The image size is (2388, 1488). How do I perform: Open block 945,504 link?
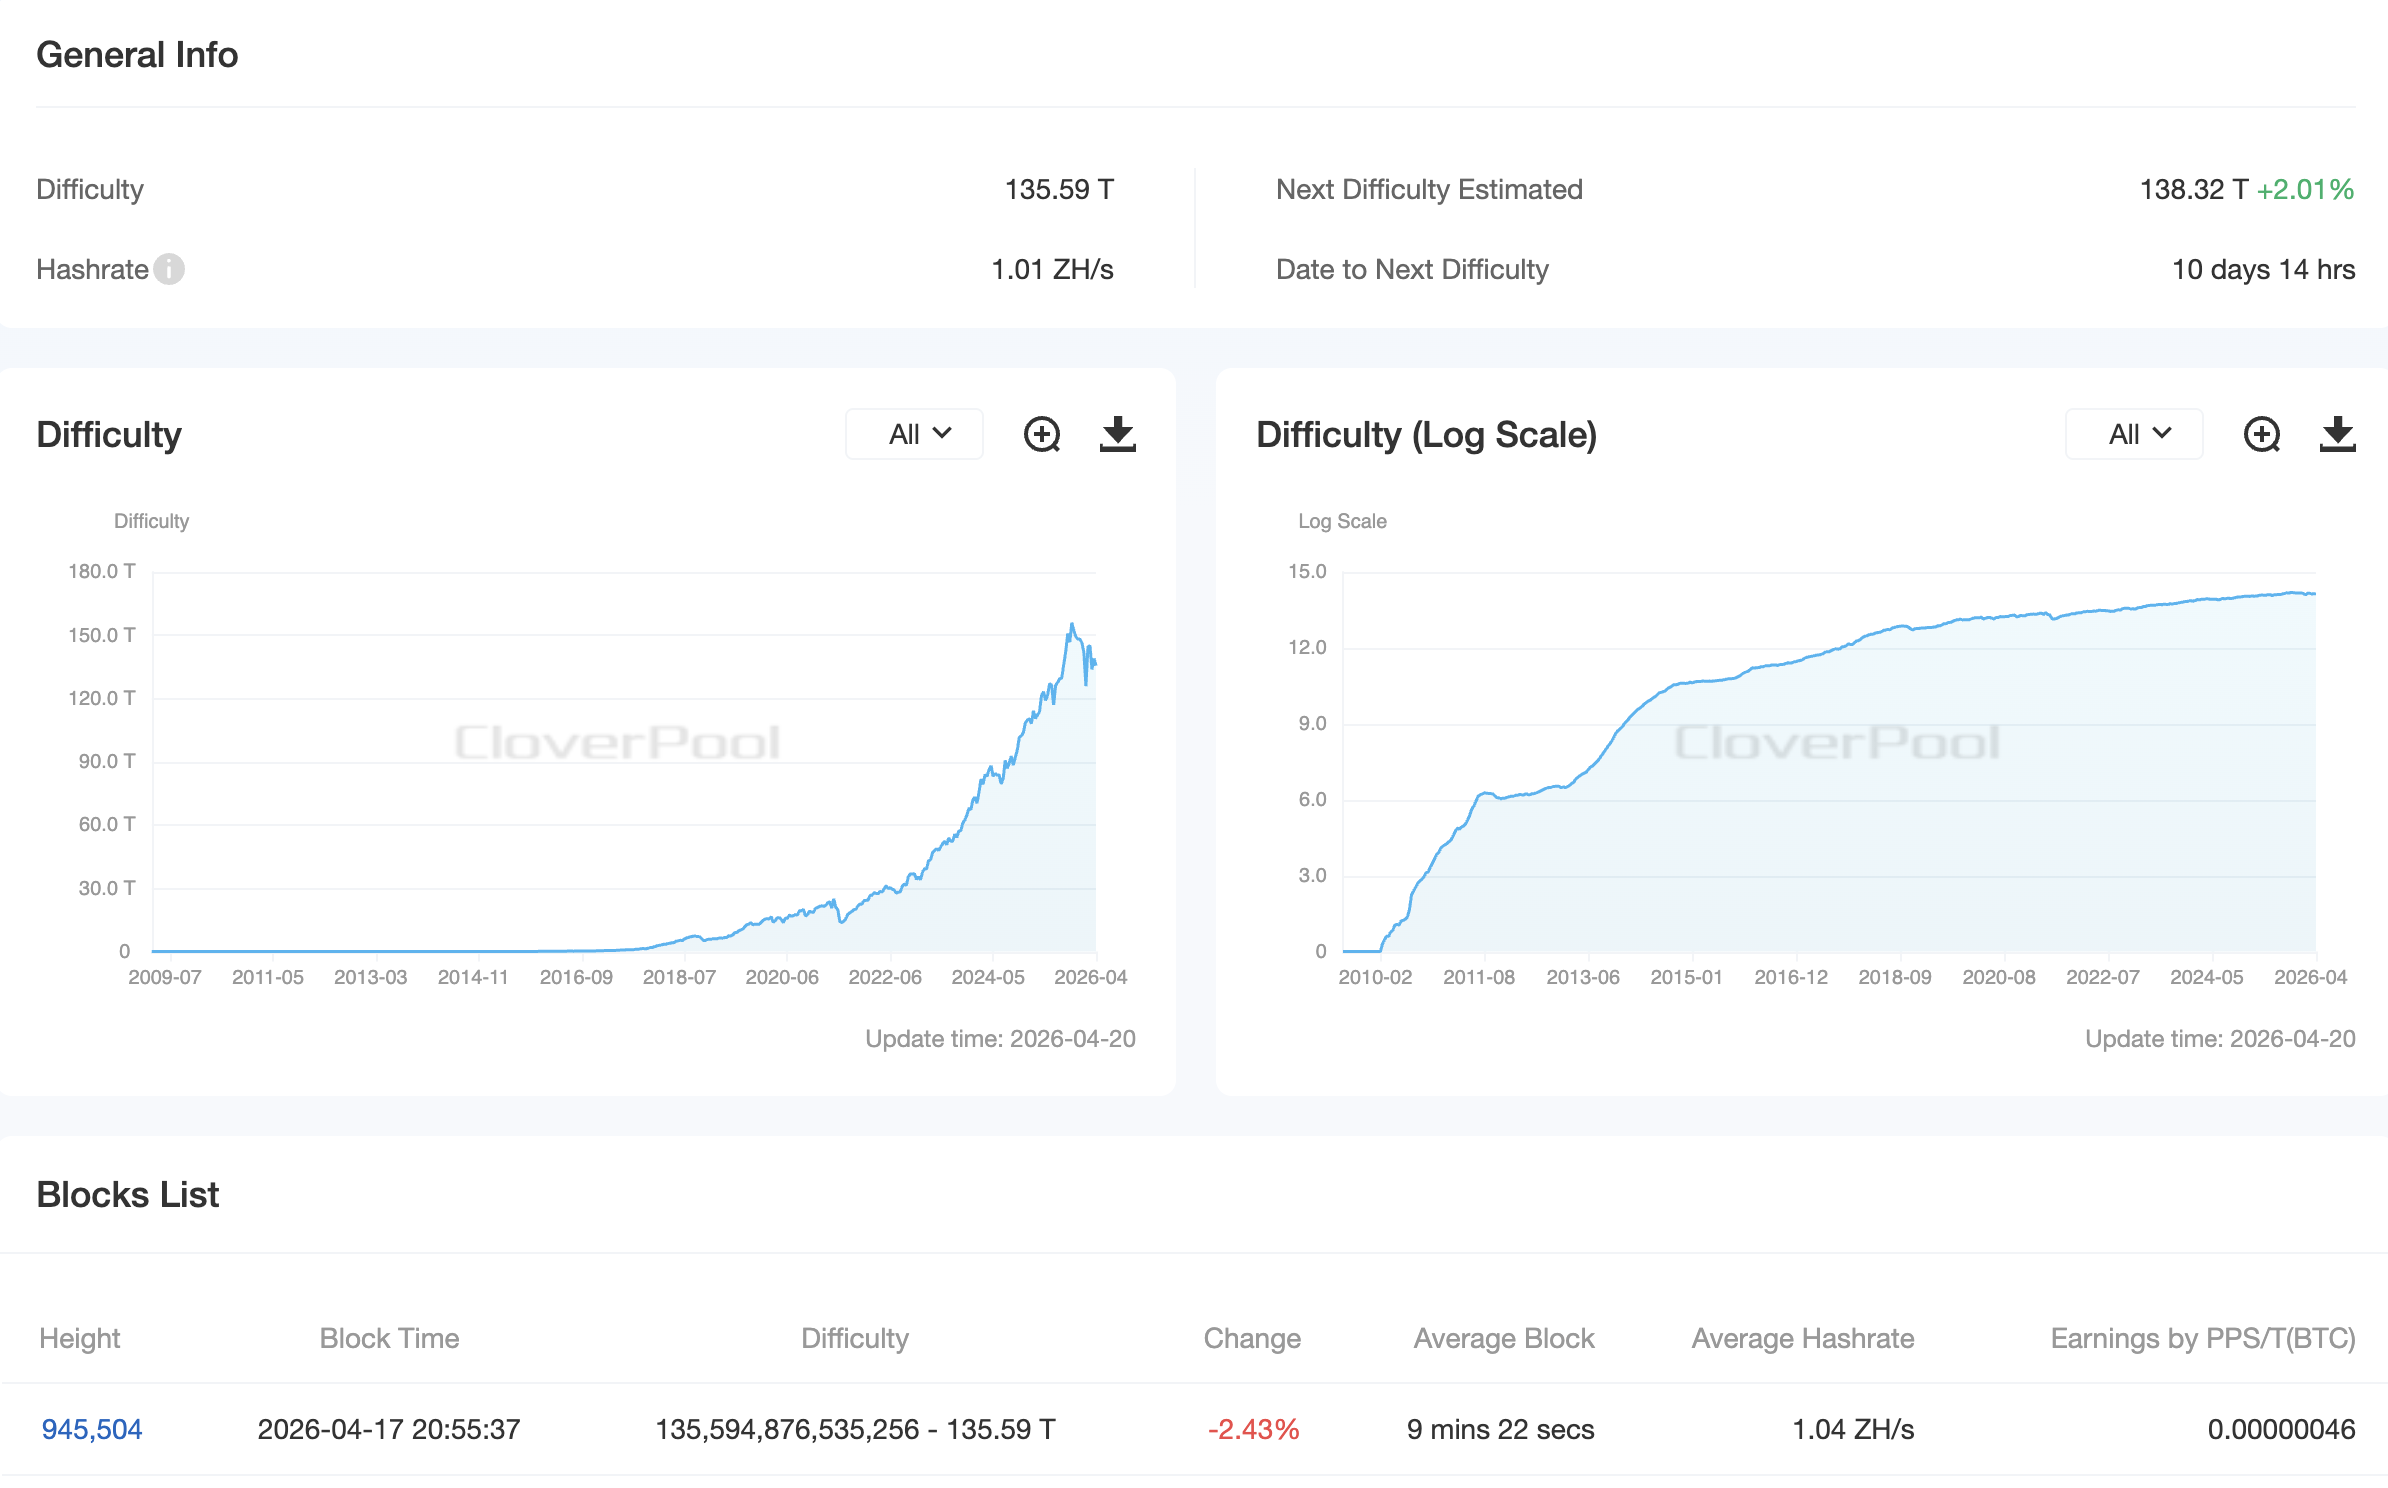pos(92,1429)
